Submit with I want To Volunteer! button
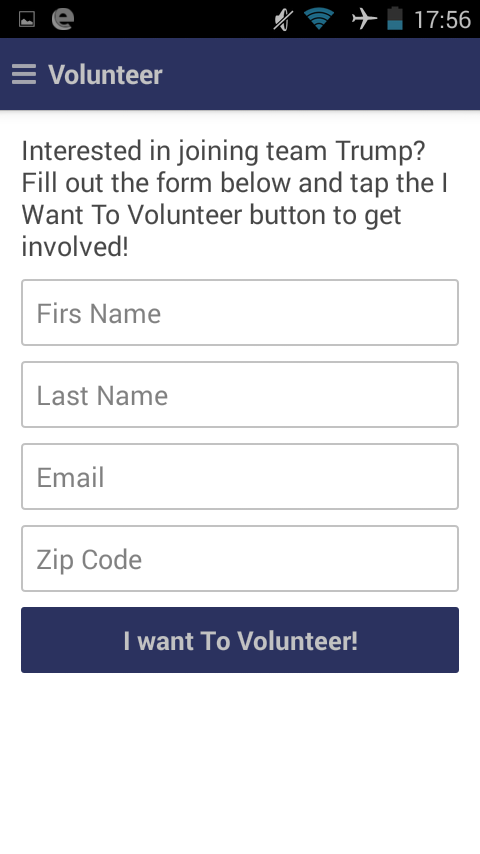This screenshot has height=854, width=480. [x=240, y=640]
